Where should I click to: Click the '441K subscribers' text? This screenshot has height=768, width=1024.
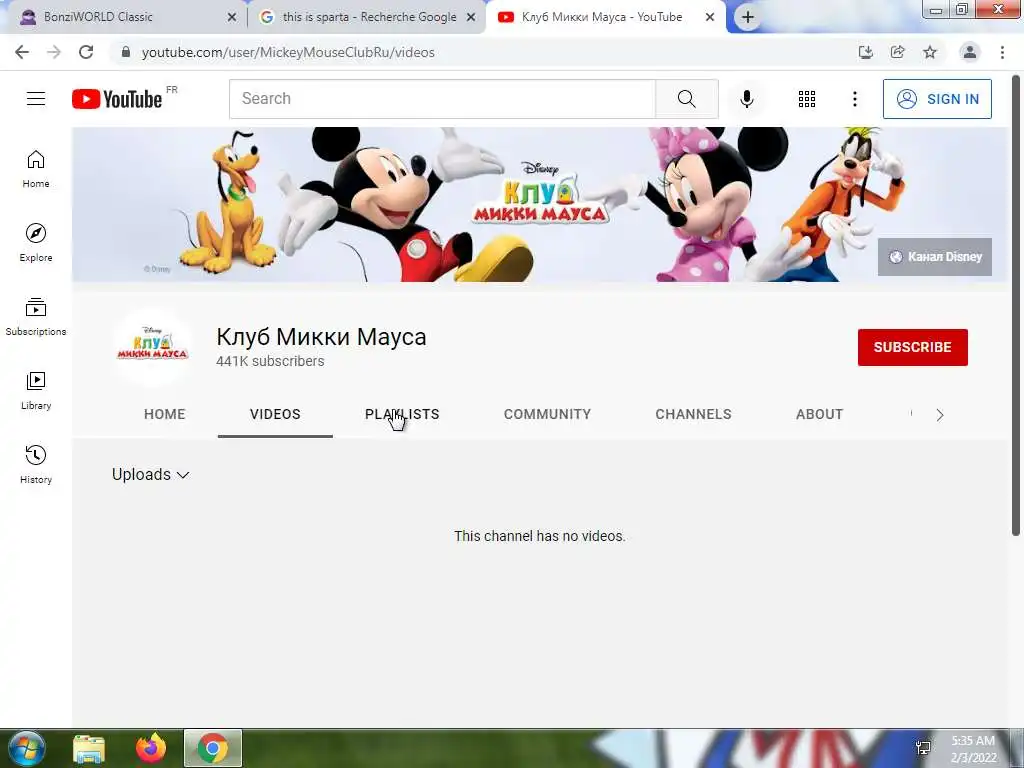270,361
